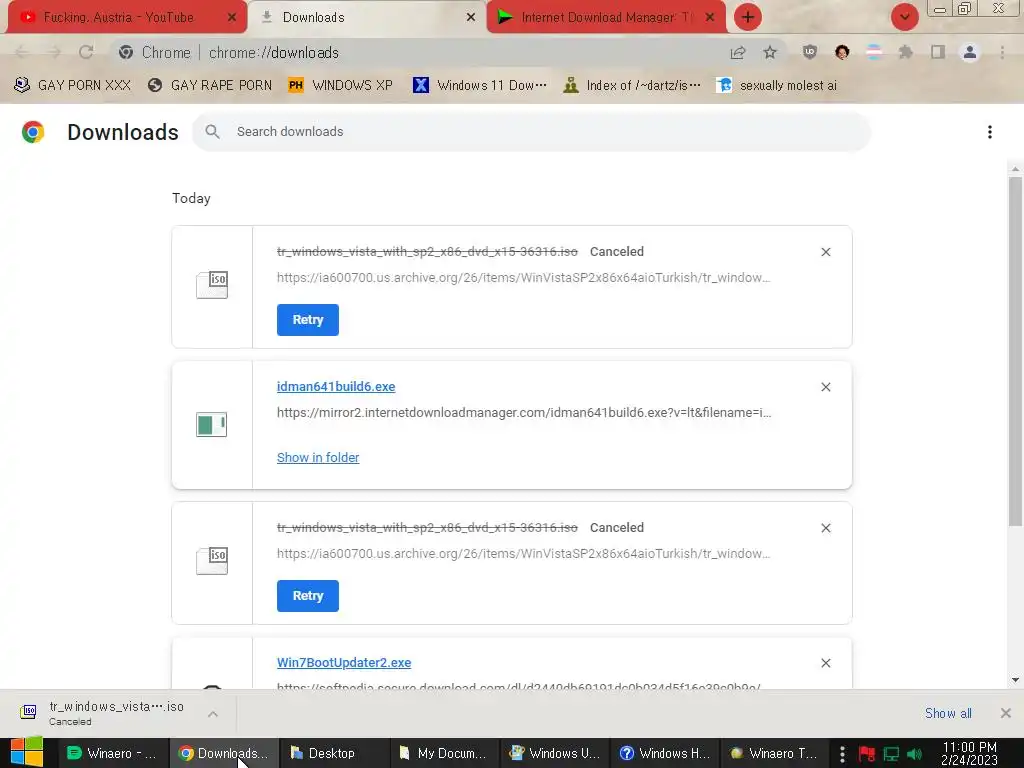This screenshot has width=1024, height=768.
Task: Click the round cartoon-face extension icon in the toolbar
Action: click(842, 52)
